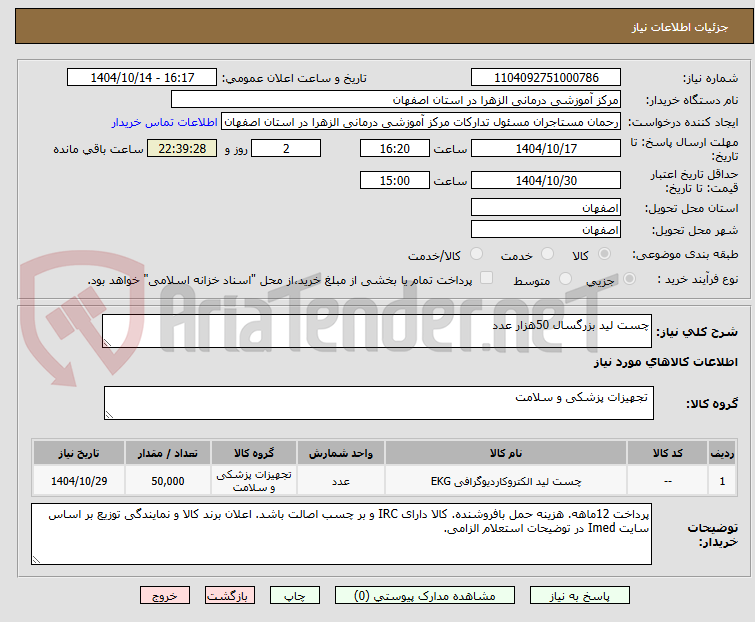Screen dimensions: 755x622
Task: Click the -- cell in the کد کالا column
Action: [667, 480]
